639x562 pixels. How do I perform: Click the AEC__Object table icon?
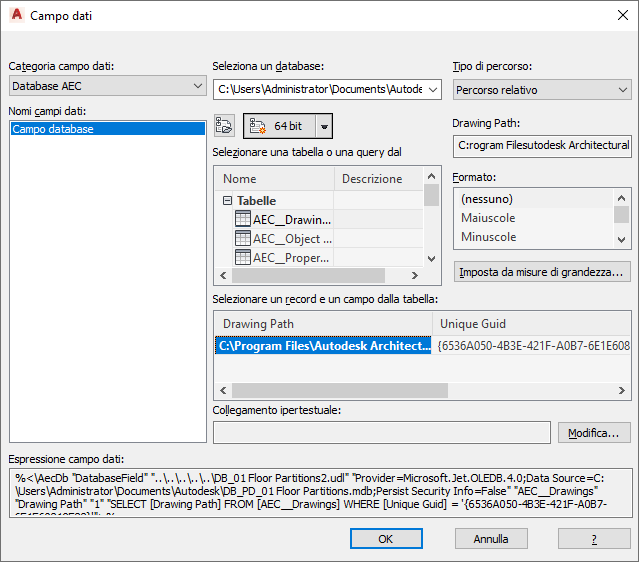242,238
